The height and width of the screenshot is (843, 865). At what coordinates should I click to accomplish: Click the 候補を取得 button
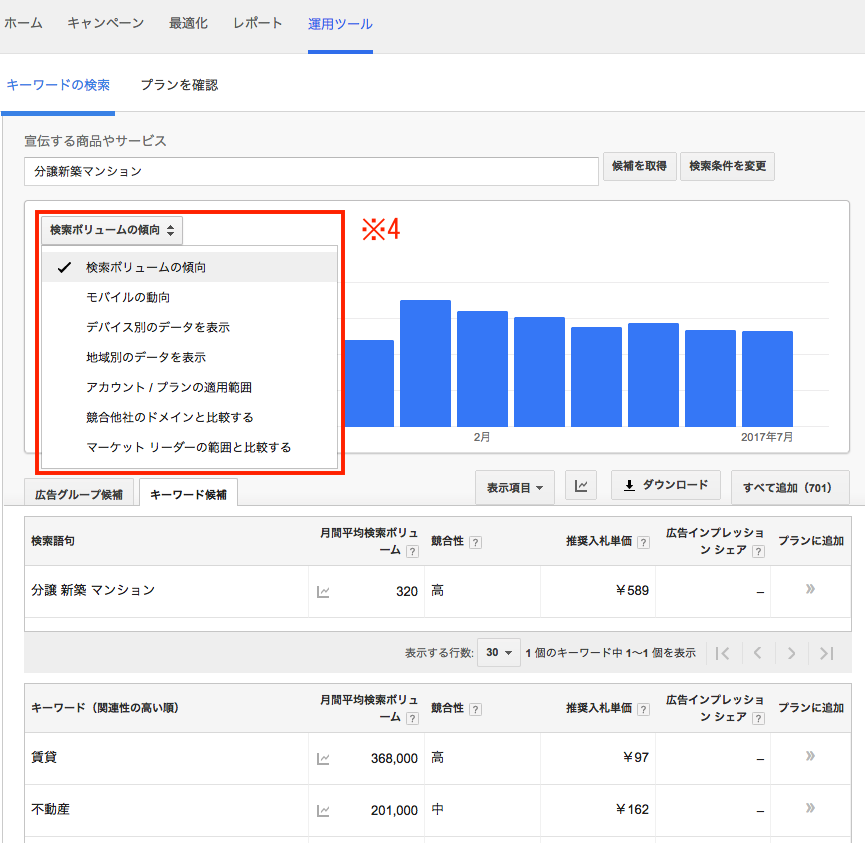tap(639, 166)
